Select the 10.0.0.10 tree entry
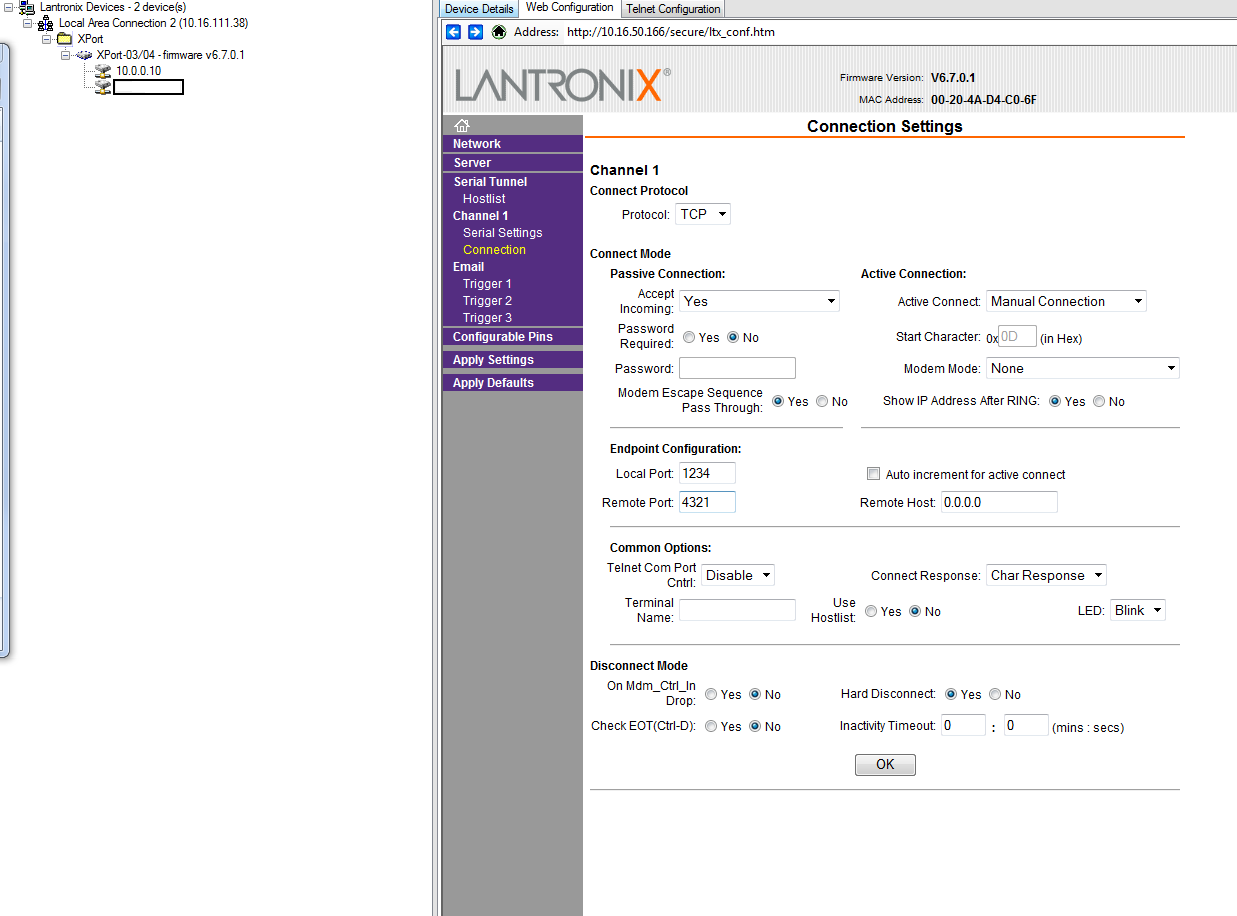 (x=138, y=71)
